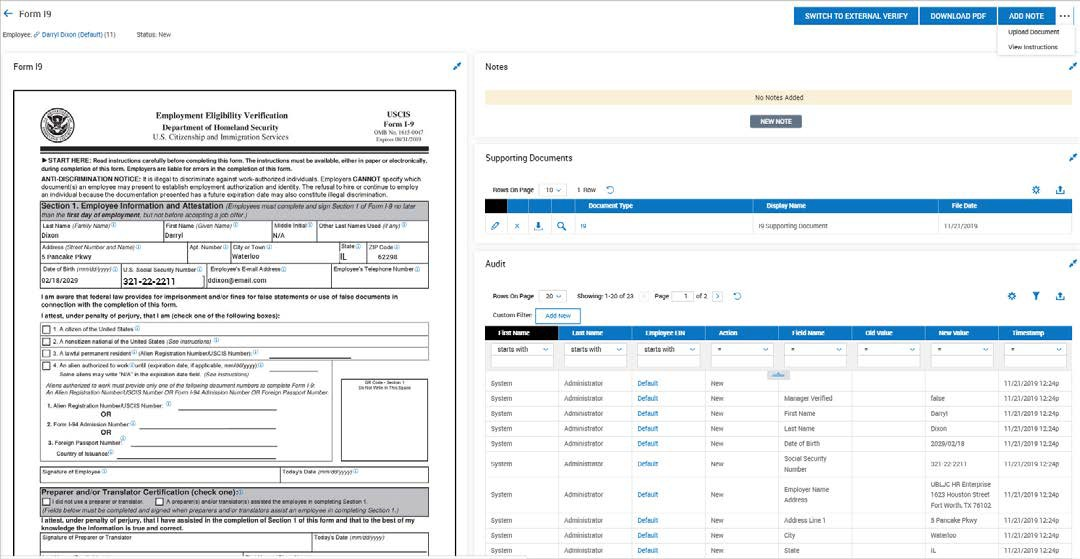Select Upload Document menu entry

pos(1033,32)
